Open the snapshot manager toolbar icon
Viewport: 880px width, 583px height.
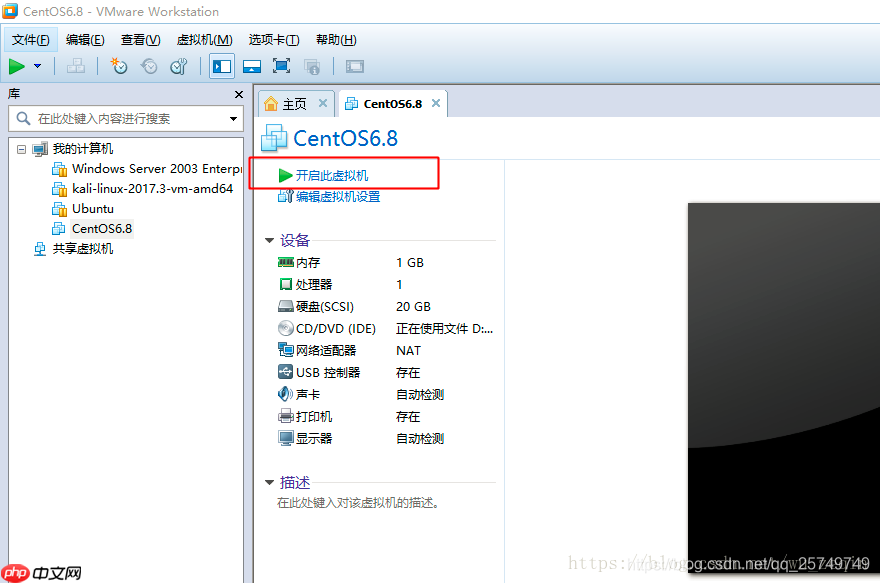tap(178, 66)
